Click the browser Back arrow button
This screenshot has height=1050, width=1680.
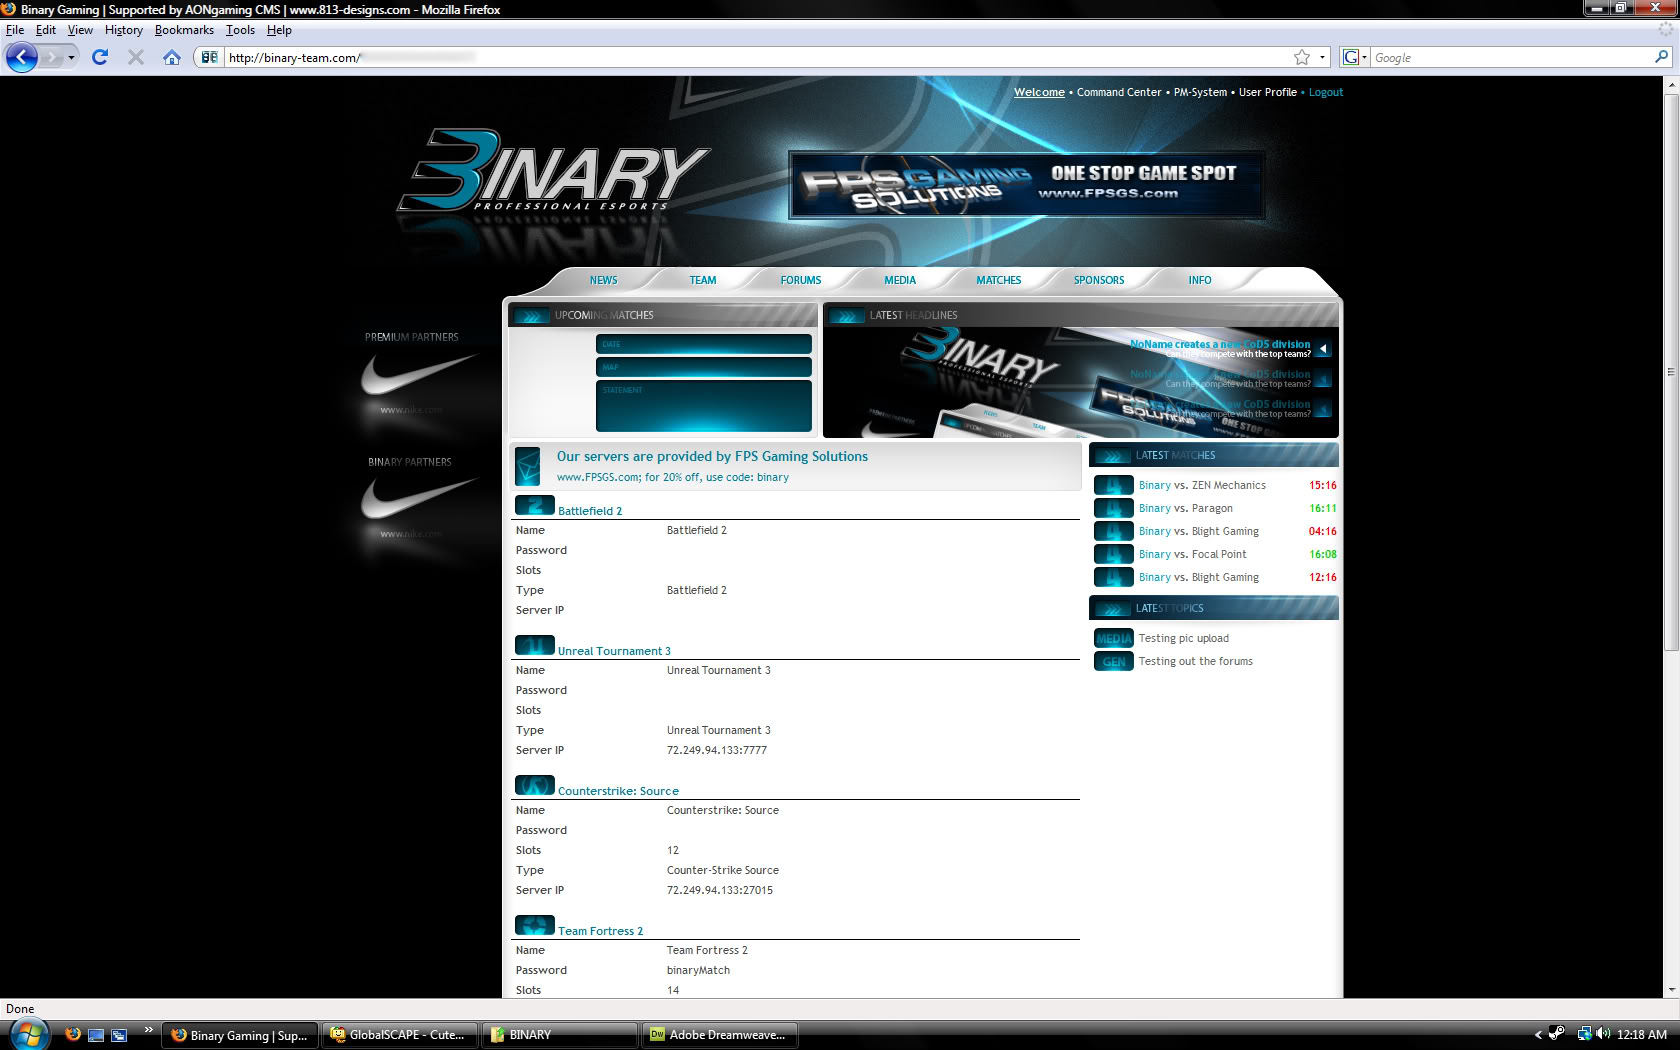click(x=22, y=57)
